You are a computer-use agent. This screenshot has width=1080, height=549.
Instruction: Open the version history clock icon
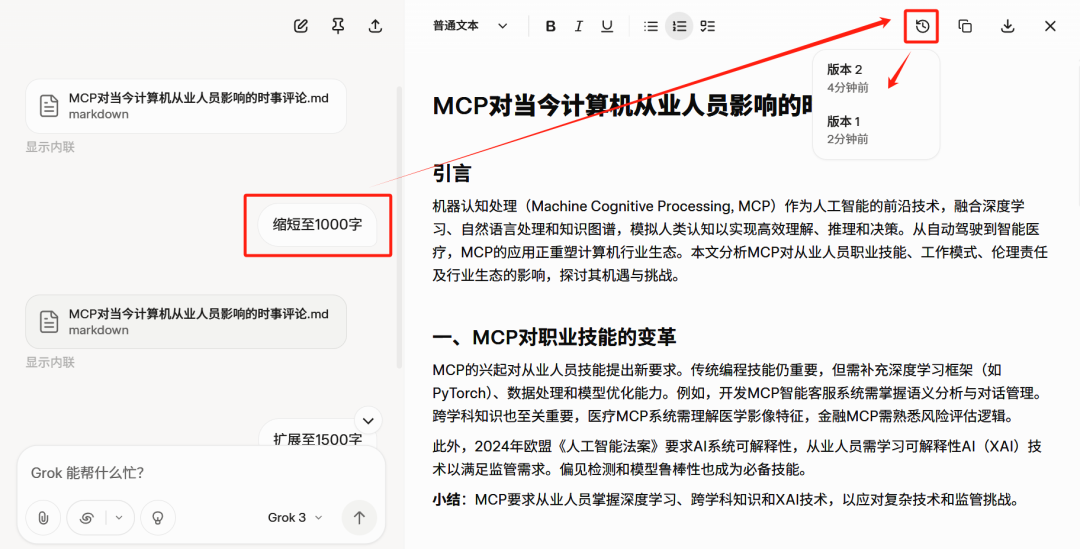click(922, 27)
